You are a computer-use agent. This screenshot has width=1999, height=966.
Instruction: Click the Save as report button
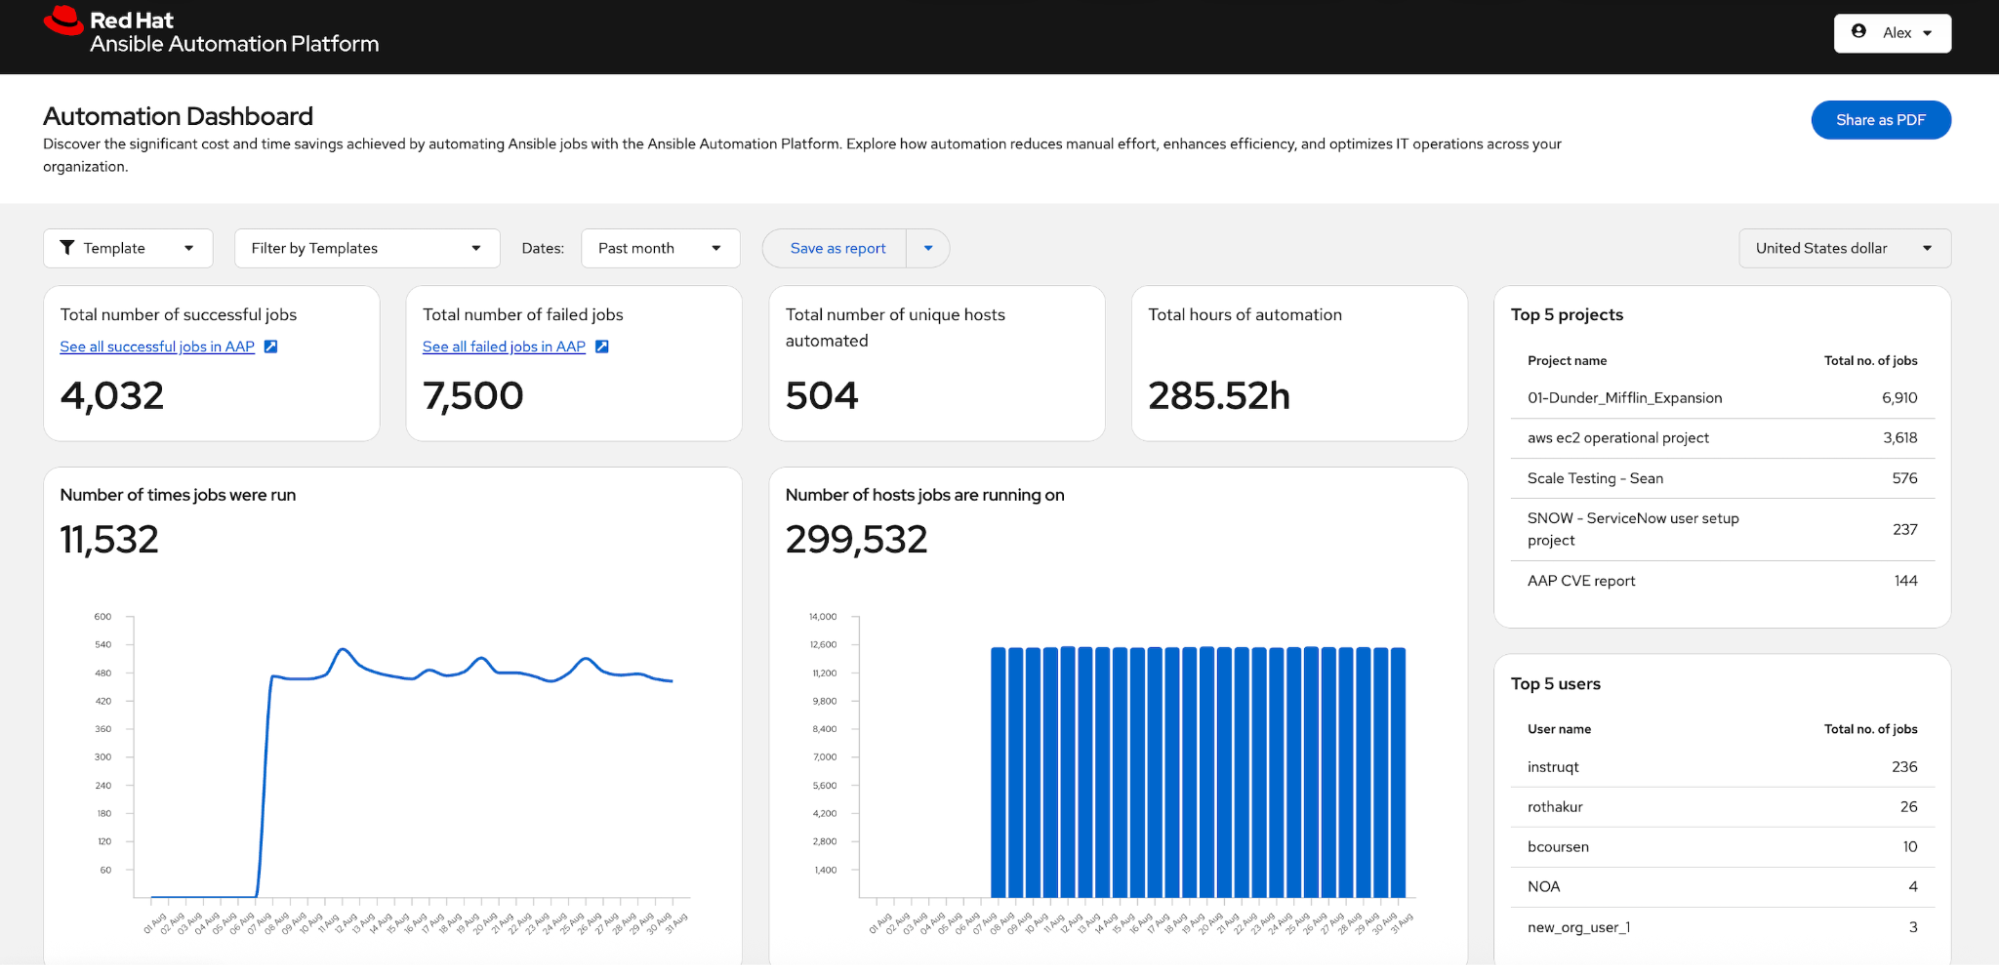[837, 248]
